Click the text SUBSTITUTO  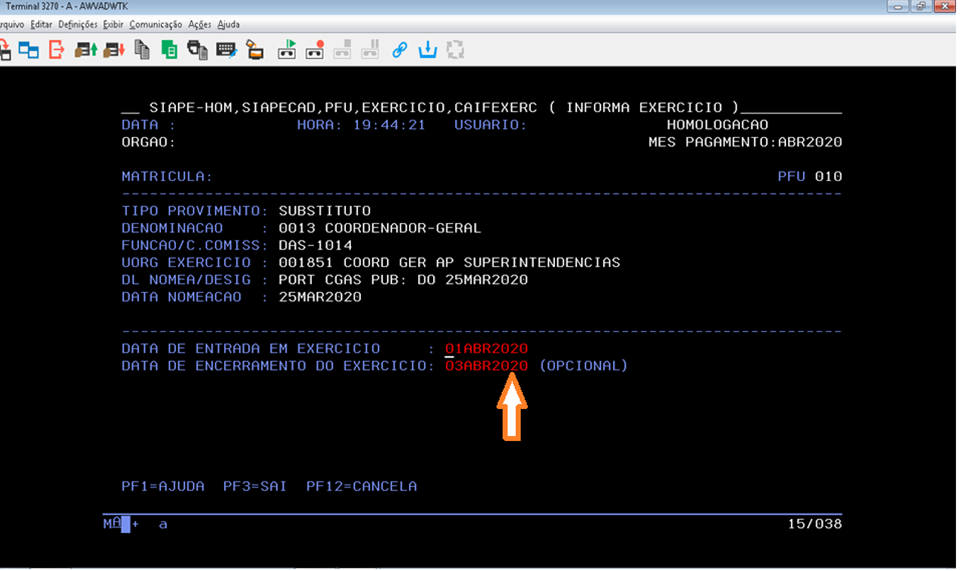click(324, 211)
